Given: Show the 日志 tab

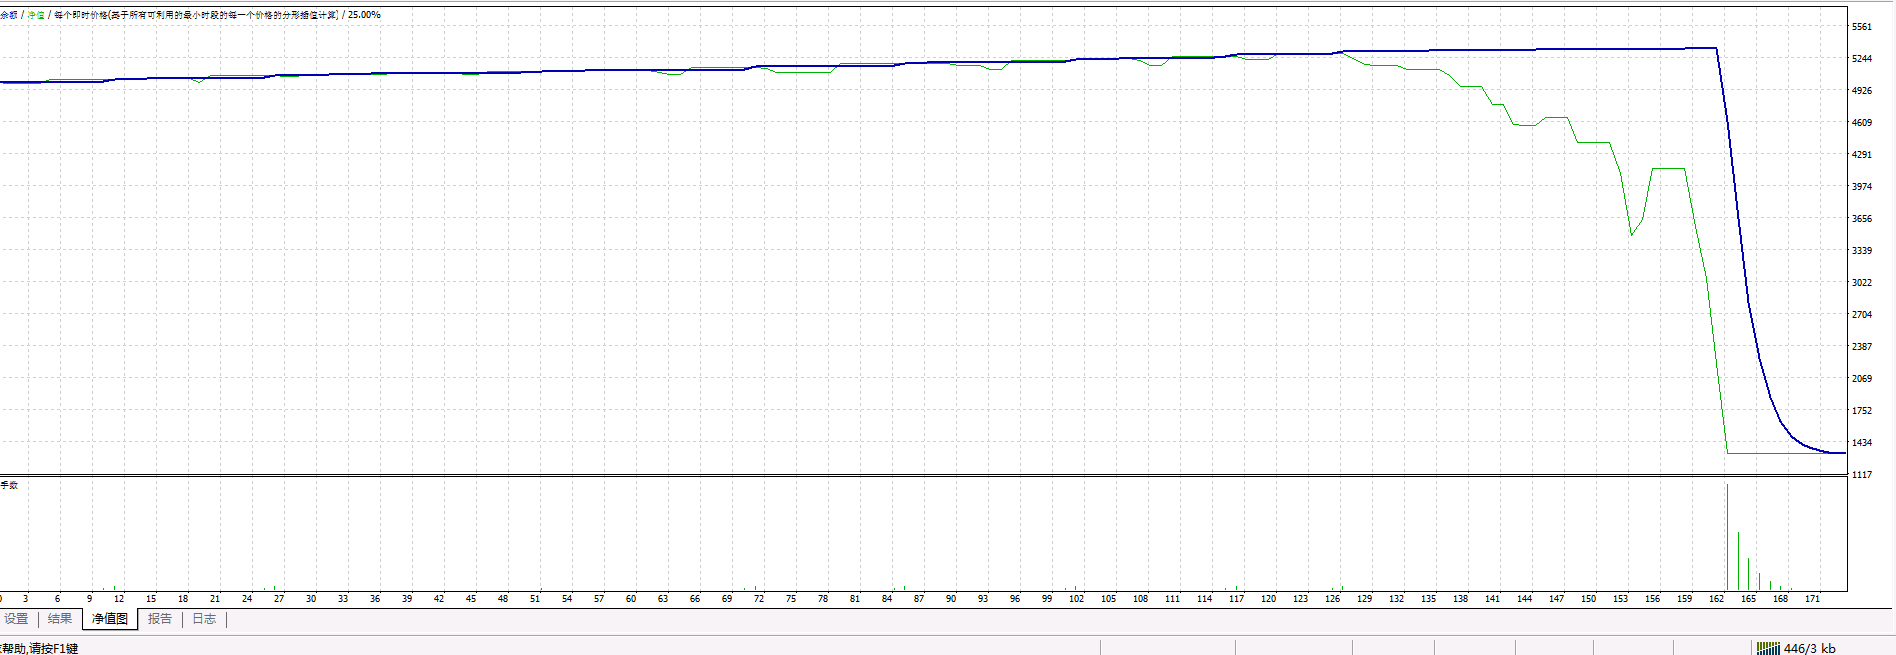Looking at the screenshot, I should [204, 619].
